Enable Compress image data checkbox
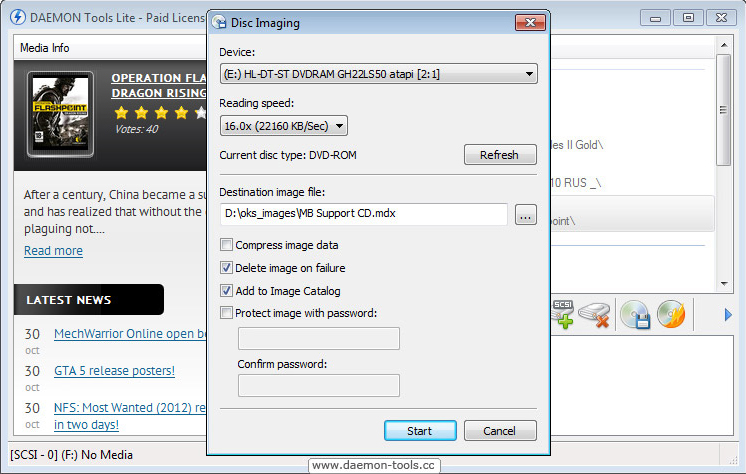The image size is (746, 474). pyautogui.click(x=226, y=245)
